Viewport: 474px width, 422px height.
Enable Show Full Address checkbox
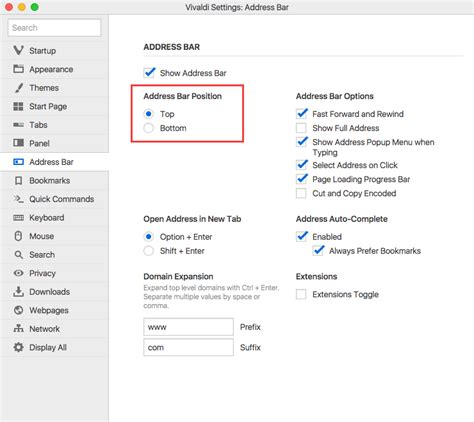pyautogui.click(x=301, y=128)
